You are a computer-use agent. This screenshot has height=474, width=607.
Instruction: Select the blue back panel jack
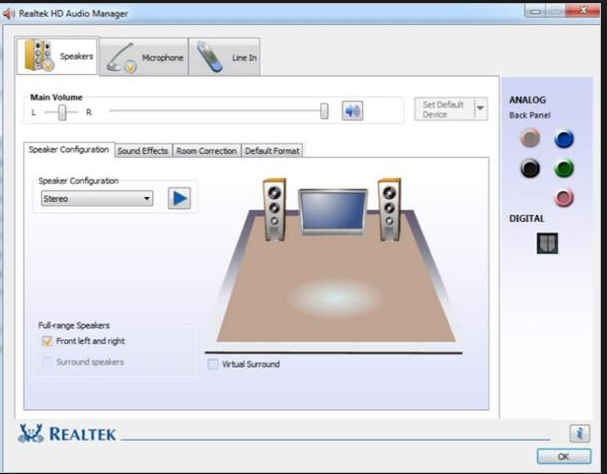(564, 139)
